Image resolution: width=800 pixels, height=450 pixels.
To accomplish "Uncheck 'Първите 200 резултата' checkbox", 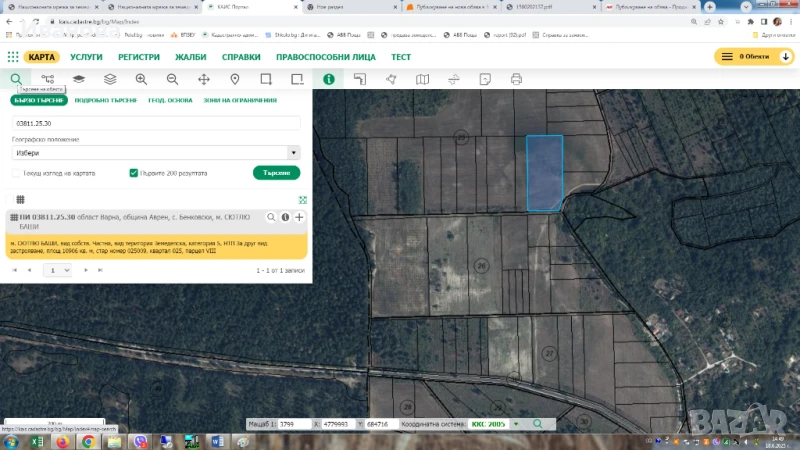I will coord(134,173).
